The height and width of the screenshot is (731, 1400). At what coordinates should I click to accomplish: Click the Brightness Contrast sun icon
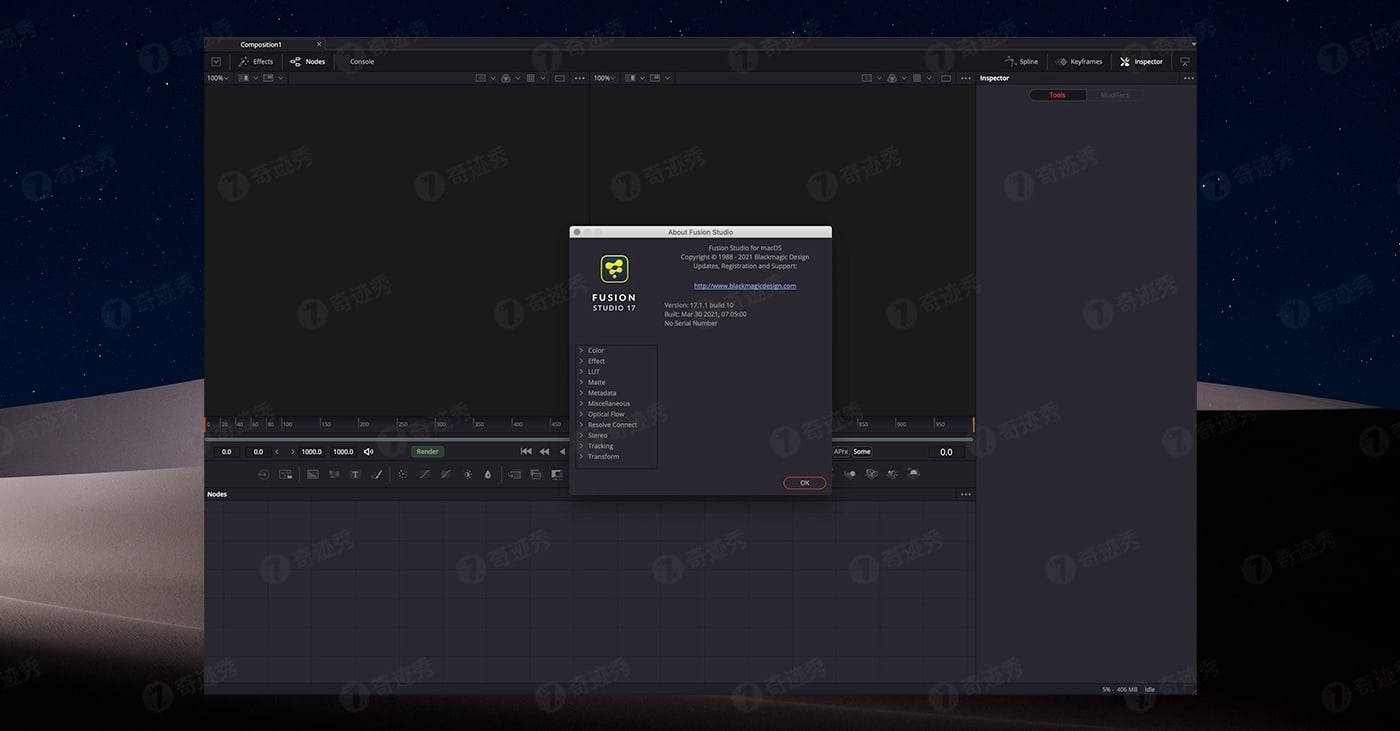(x=467, y=475)
